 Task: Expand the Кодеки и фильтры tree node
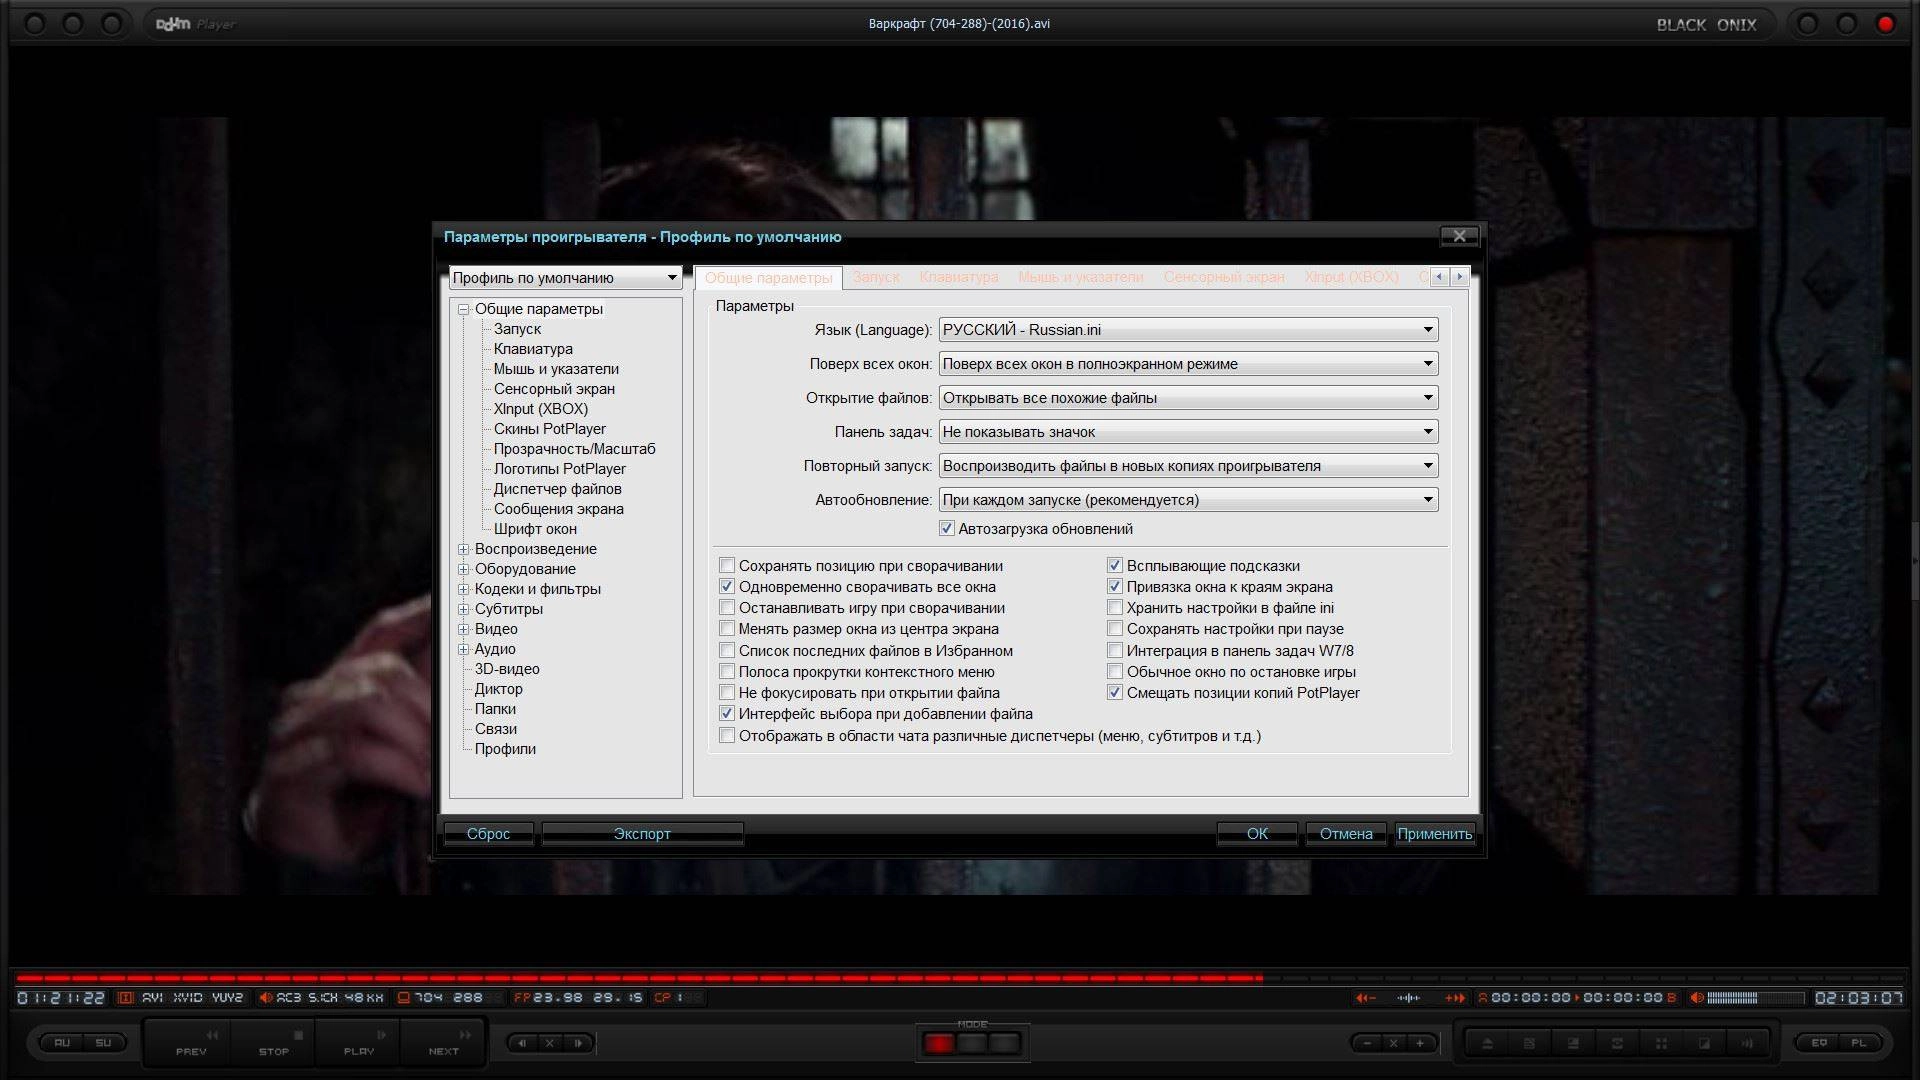(463, 589)
